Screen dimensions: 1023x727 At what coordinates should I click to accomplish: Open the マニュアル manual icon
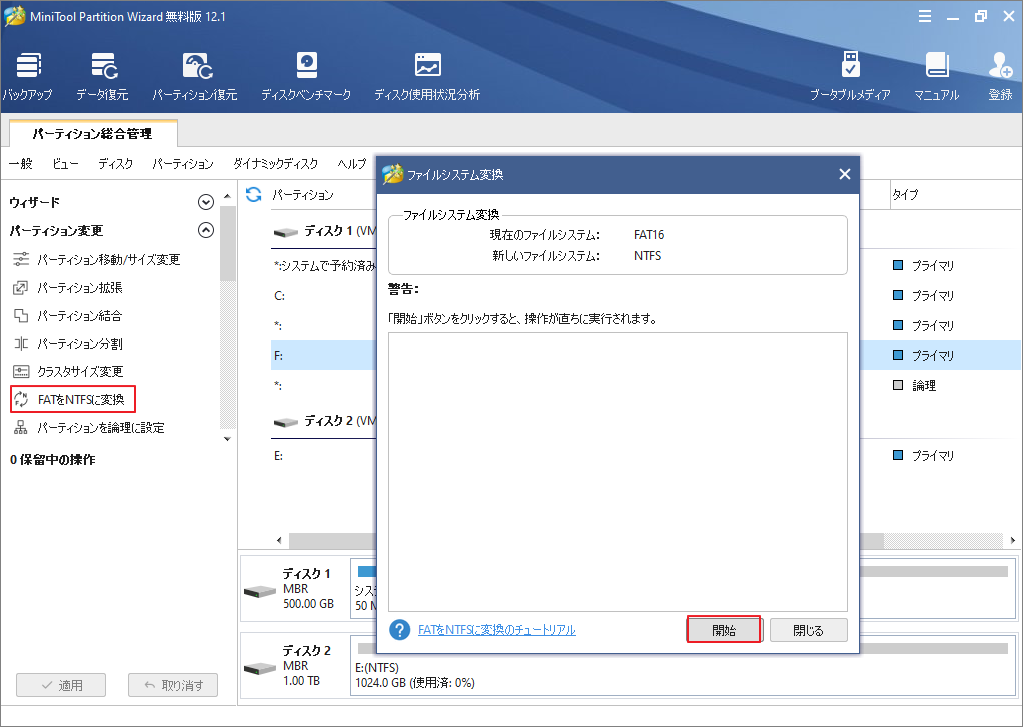point(936,67)
